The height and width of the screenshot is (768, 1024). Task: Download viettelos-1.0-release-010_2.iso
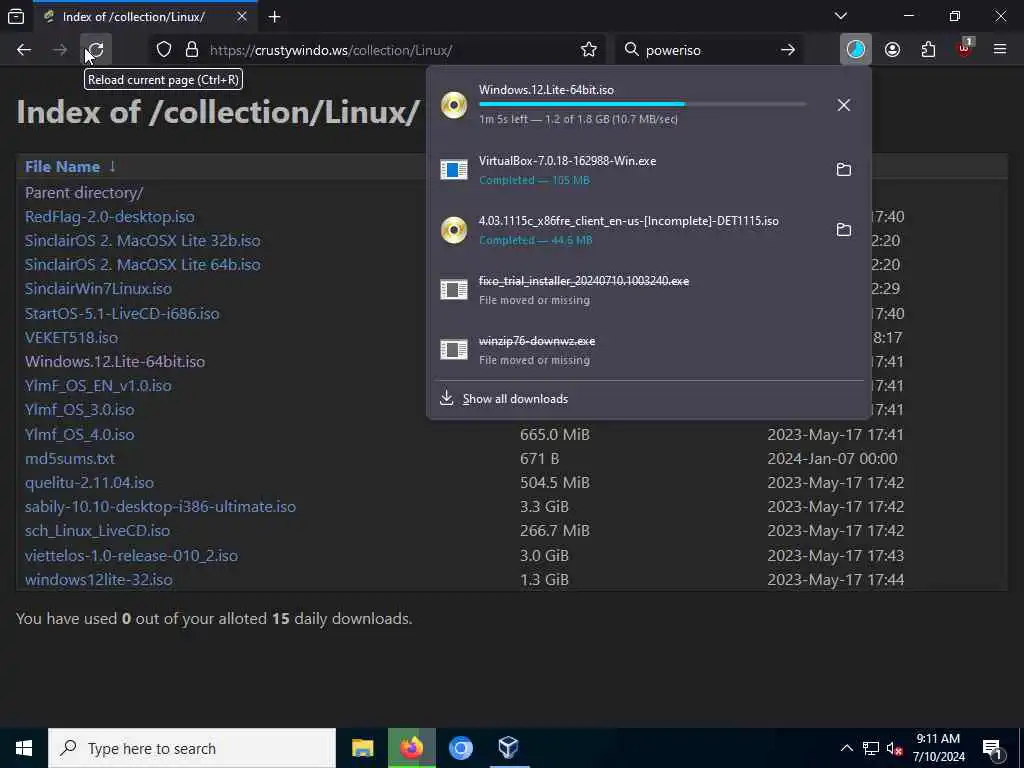[131, 556]
